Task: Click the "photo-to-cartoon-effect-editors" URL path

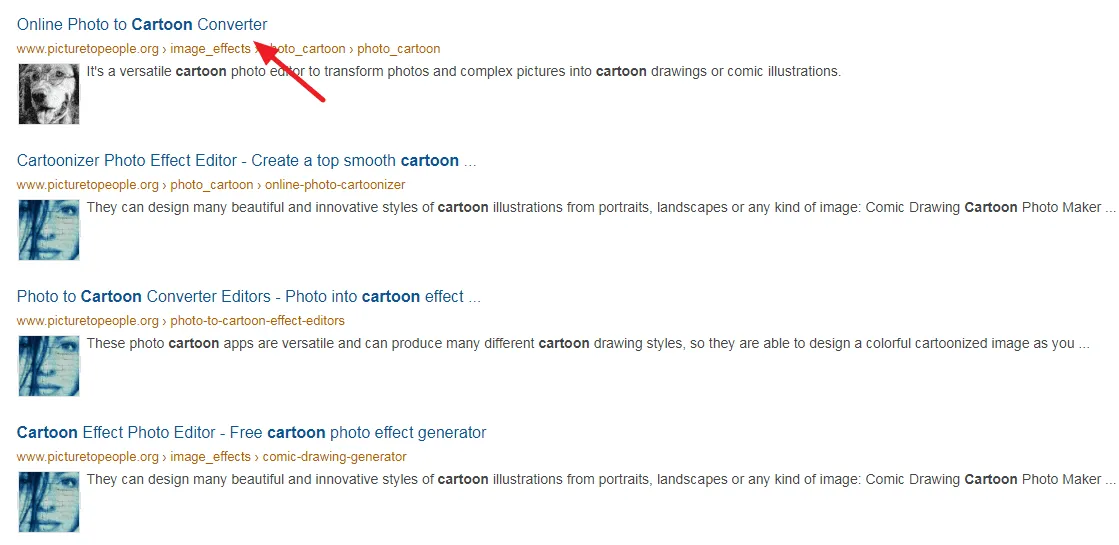Action: pos(257,320)
